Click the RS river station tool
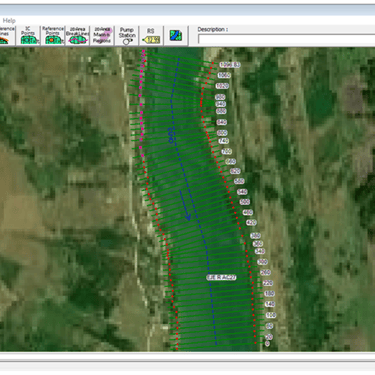Screen dimensions: 375x375 tap(151, 35)
